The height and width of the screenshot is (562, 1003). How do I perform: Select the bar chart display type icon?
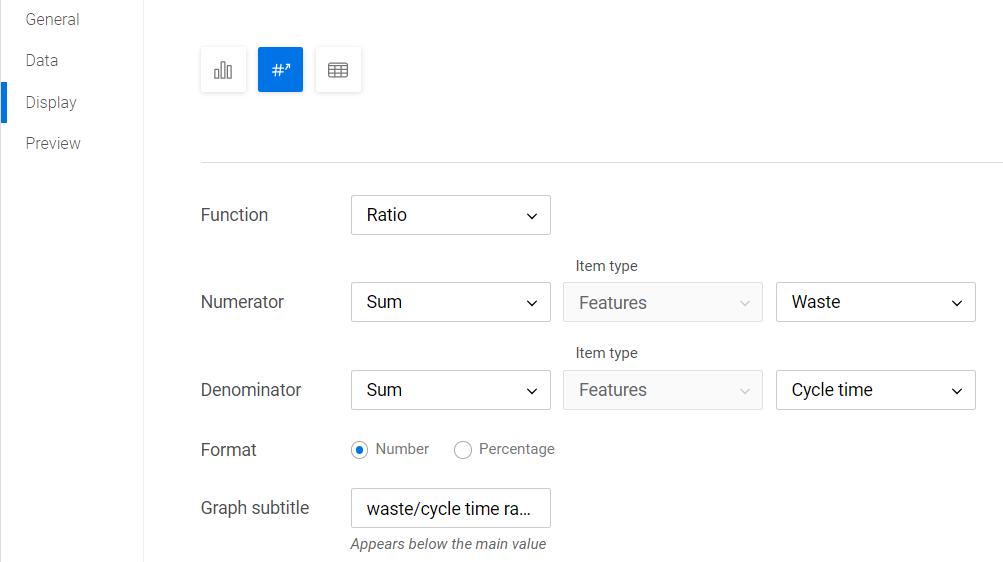click(x=223, y=70)
